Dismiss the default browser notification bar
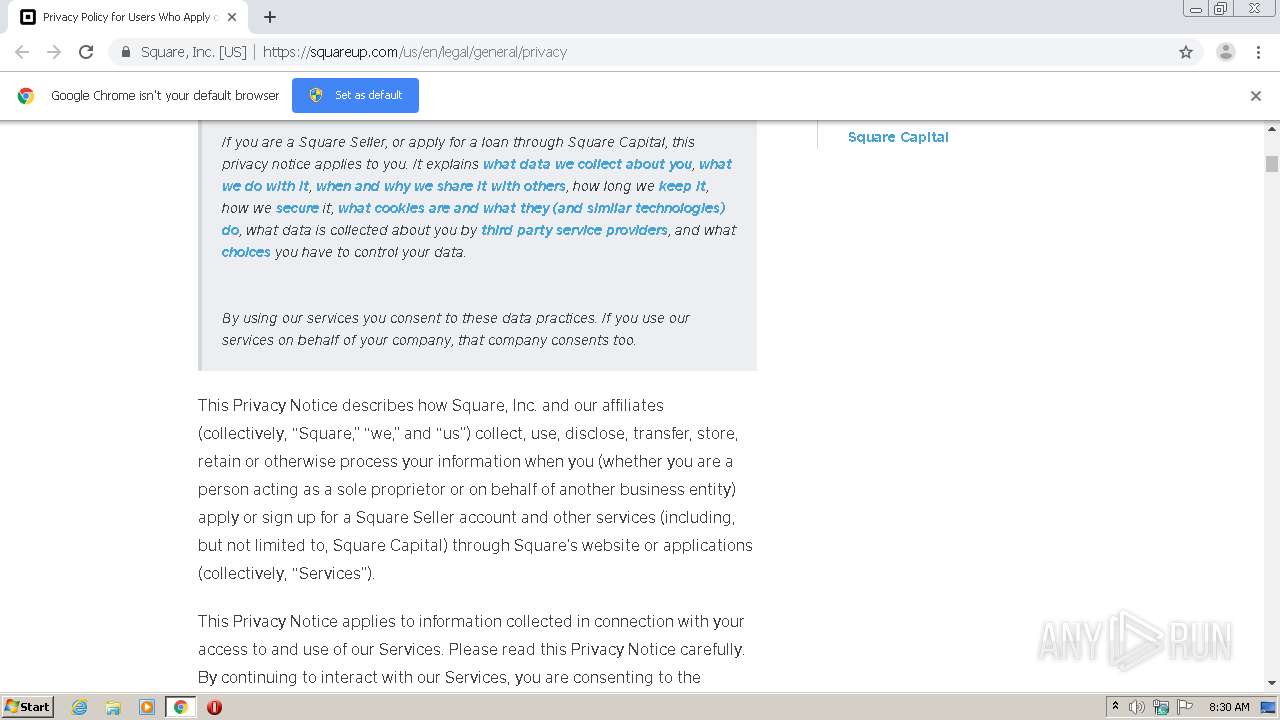 [x=1256, y=96]
